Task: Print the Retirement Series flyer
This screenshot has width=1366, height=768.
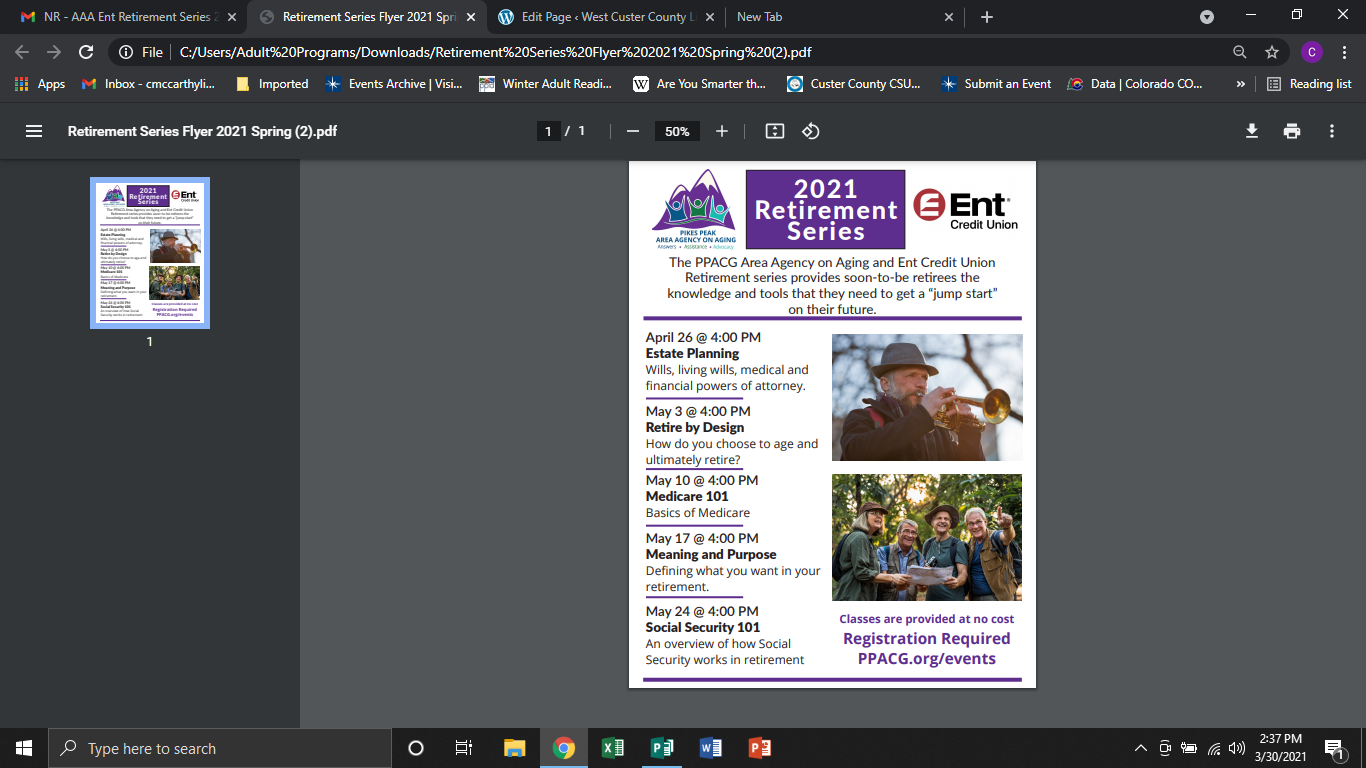Action: click(1292, 131)
